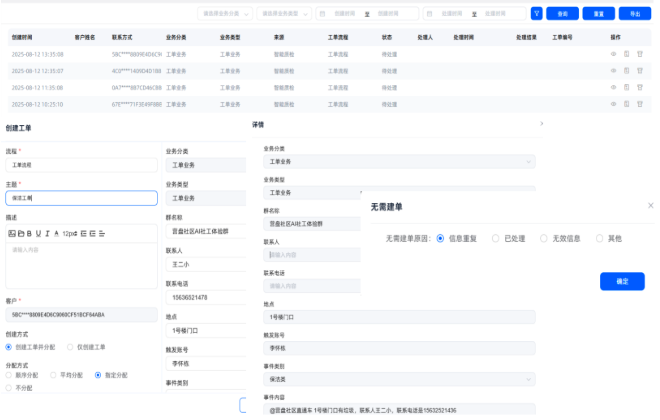
Task: Click the 导出 export button
Action: 632,14
